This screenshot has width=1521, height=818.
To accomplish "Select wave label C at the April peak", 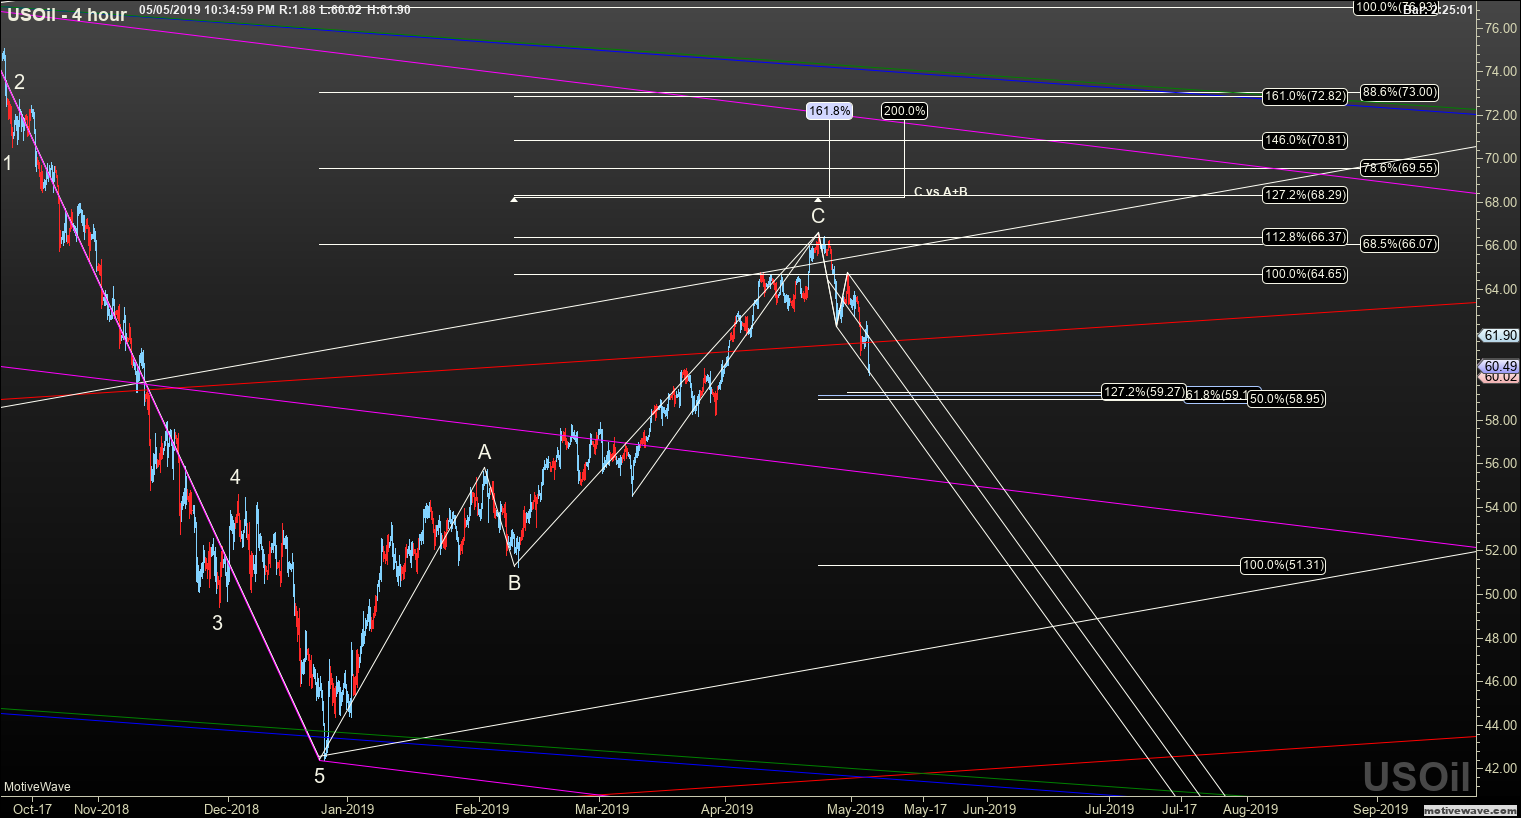I will 818,217.
